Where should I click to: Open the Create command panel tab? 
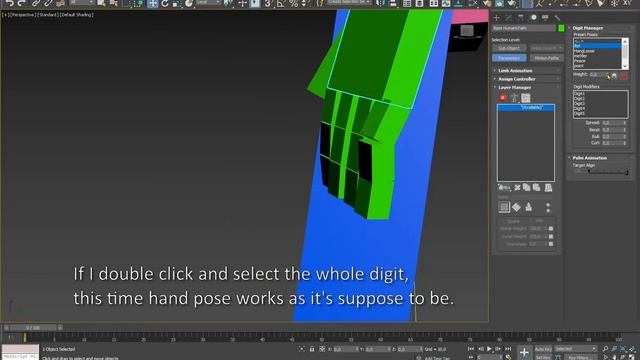pos(497,18)
